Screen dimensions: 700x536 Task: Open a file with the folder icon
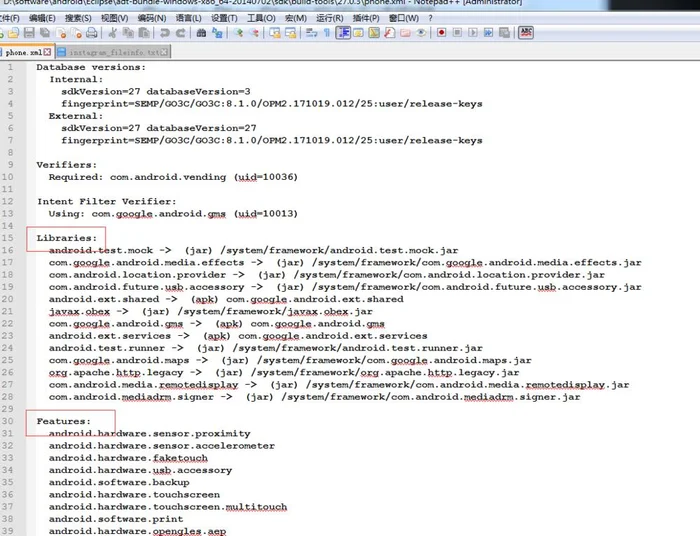pos(13,33)
